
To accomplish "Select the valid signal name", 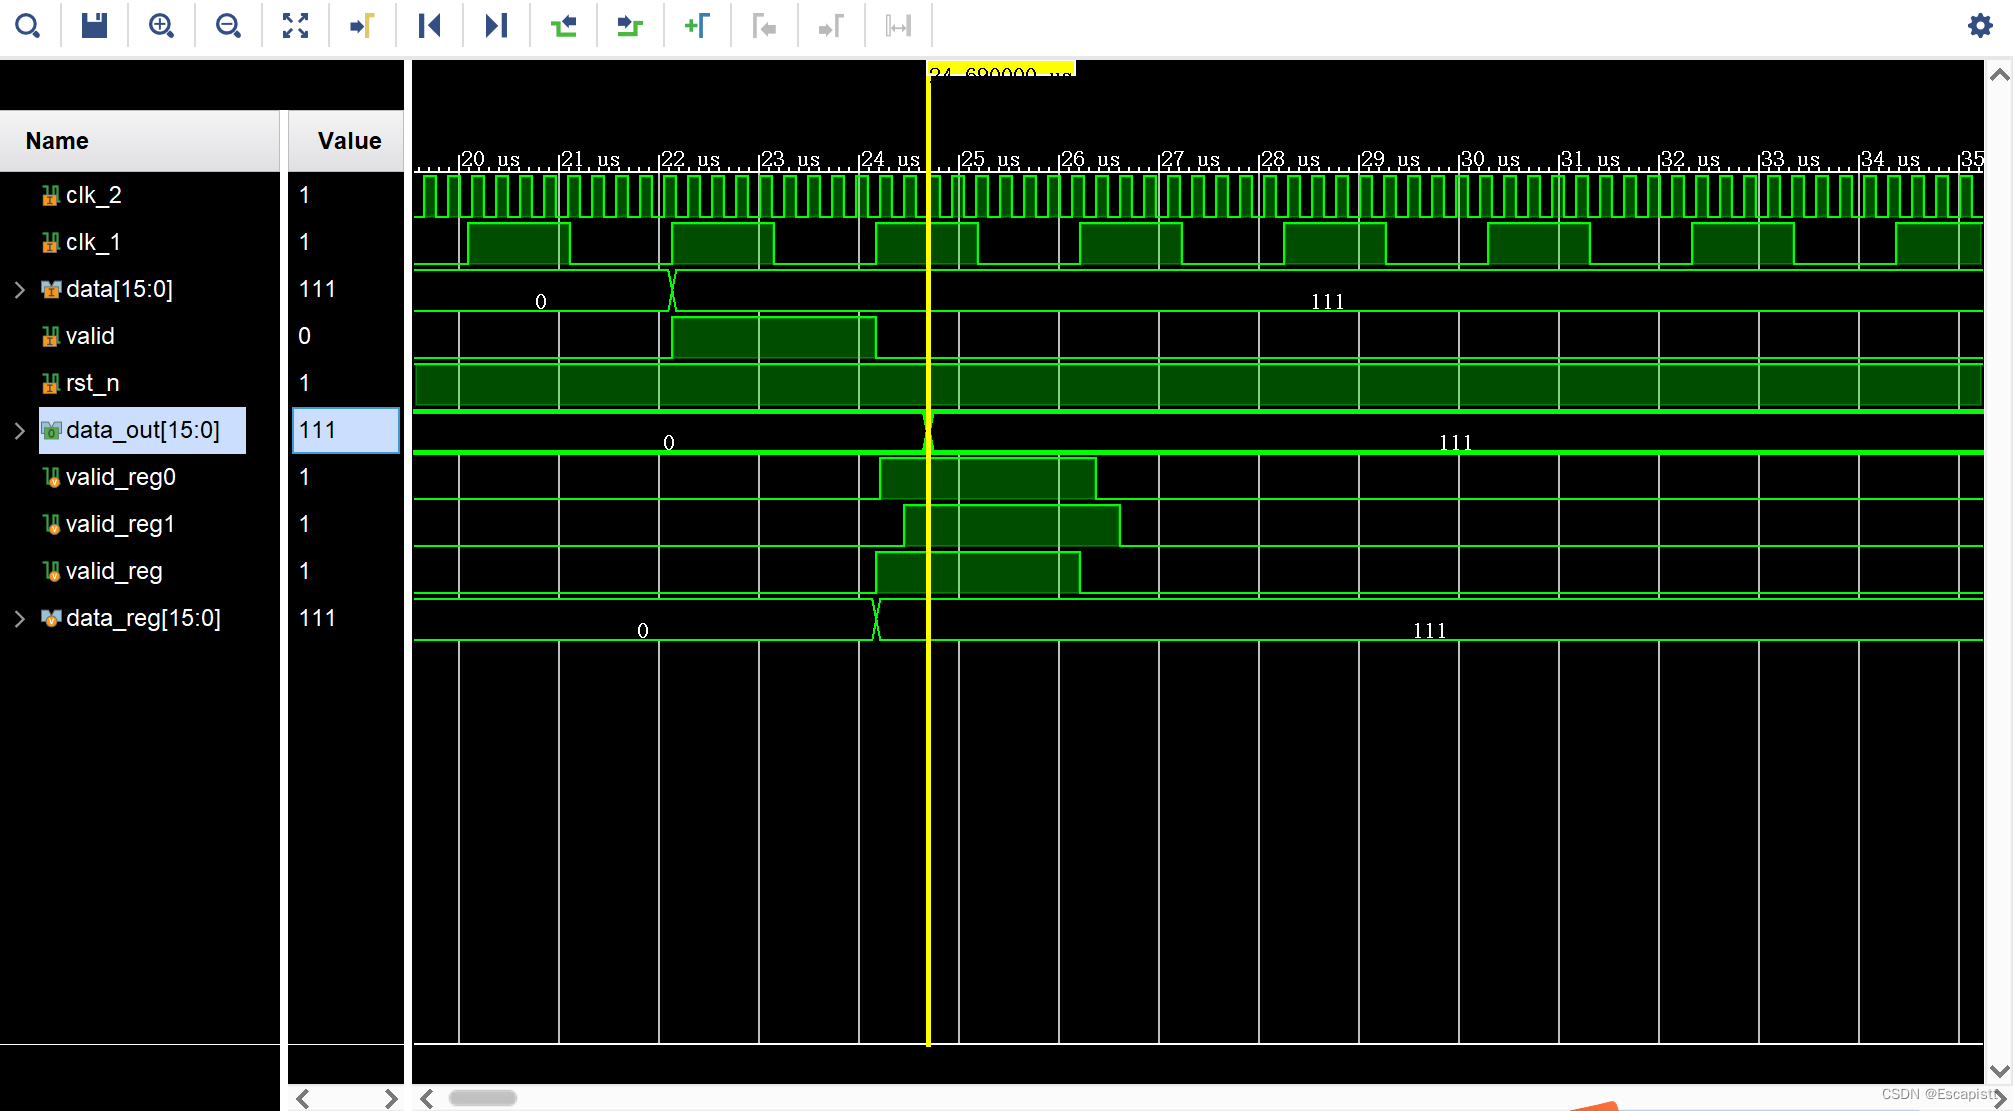I will pyautogui.click(x=90, y=337).
